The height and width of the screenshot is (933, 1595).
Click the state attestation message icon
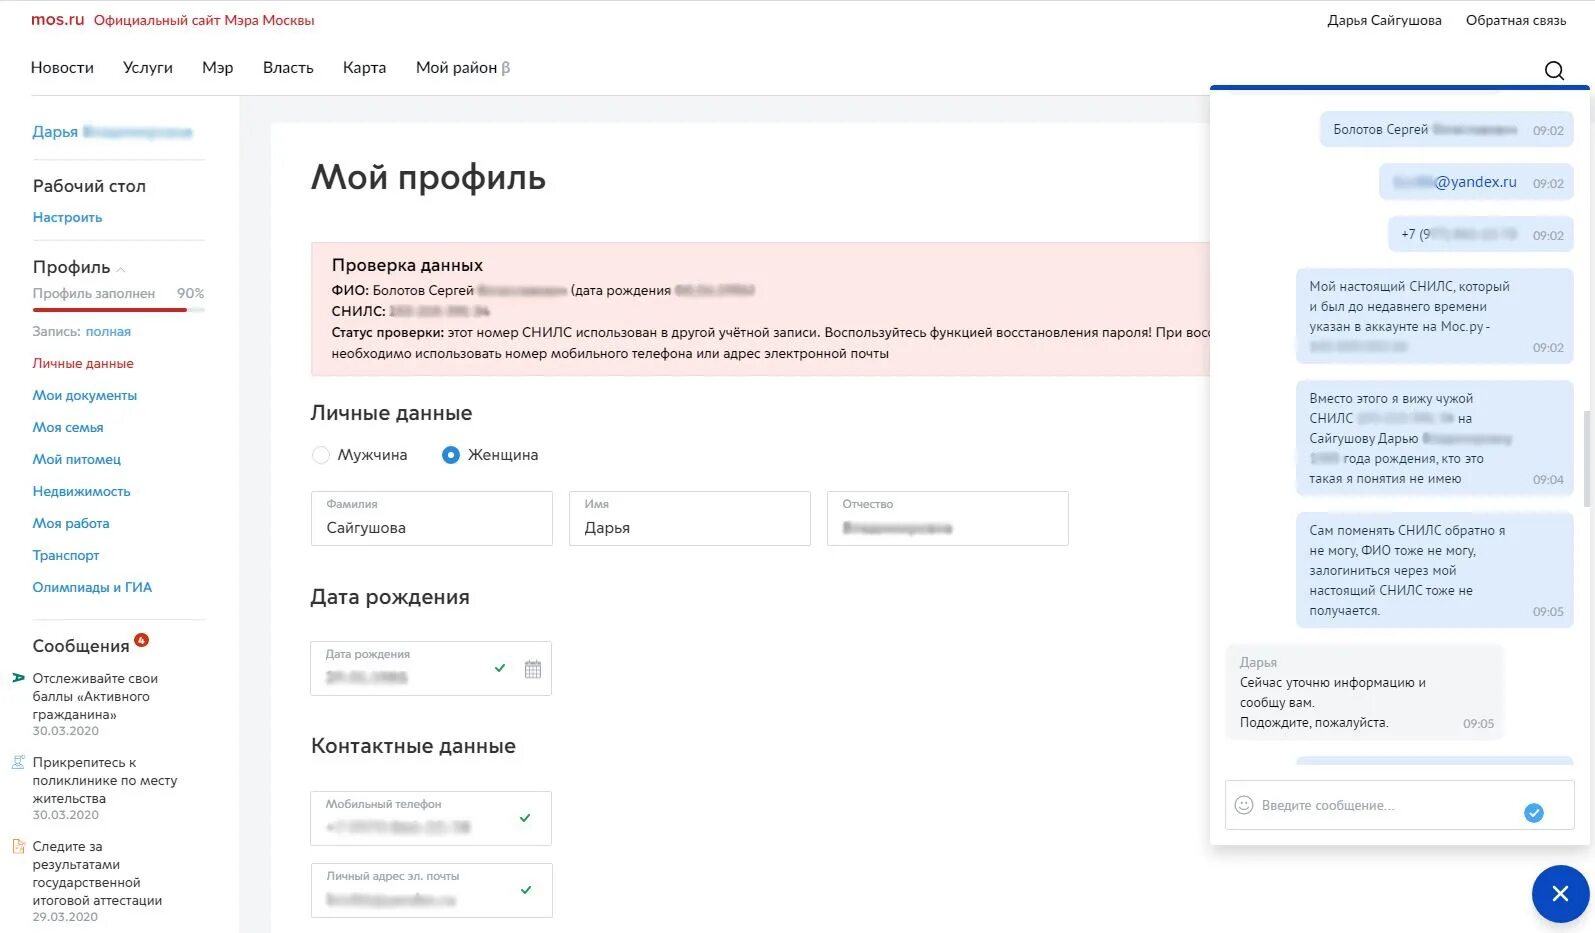(18, 846)
